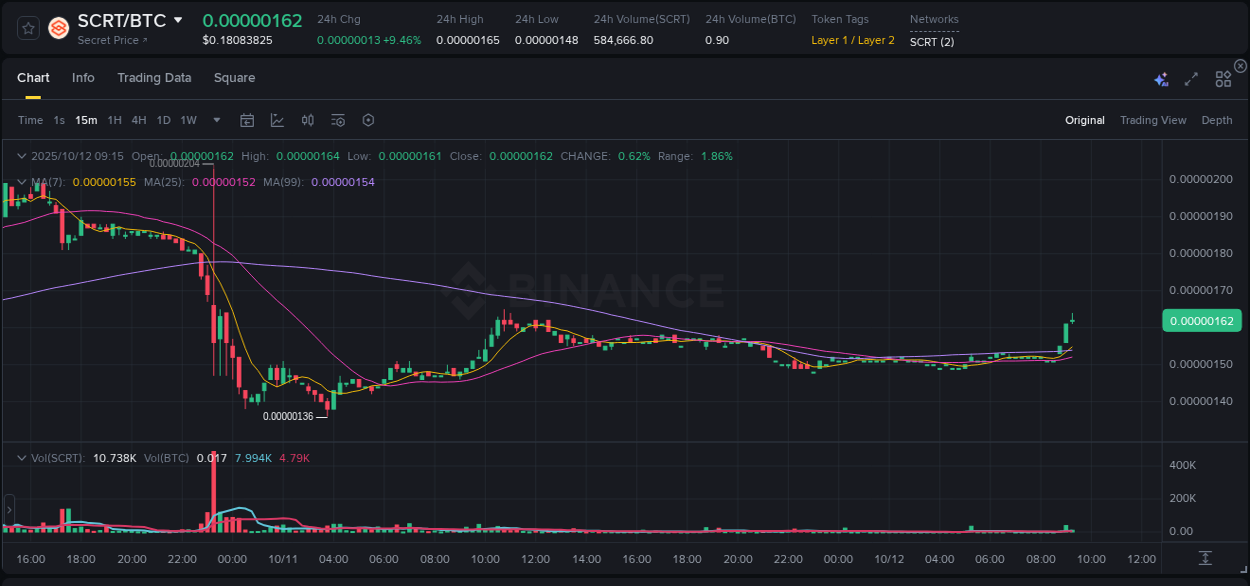Viewport: 1250px width, 586px height.
Task: Toggle the favorite star for SCRT/BTC
Action: point(27,28)
